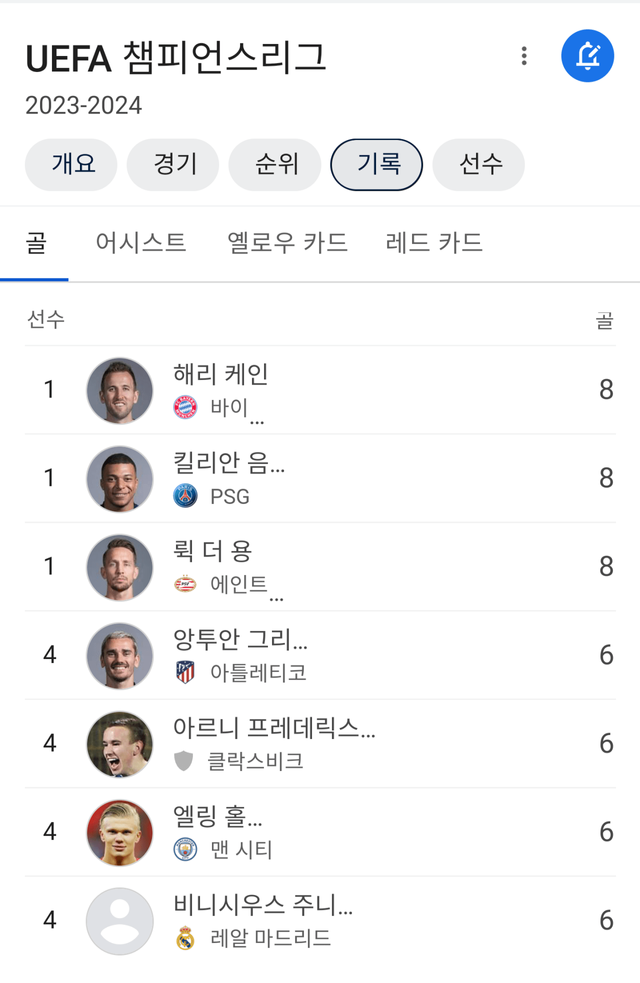Switch to the 어시스트 tab
The height and width of the screenshot is (983, 640).
click(141, 243)
